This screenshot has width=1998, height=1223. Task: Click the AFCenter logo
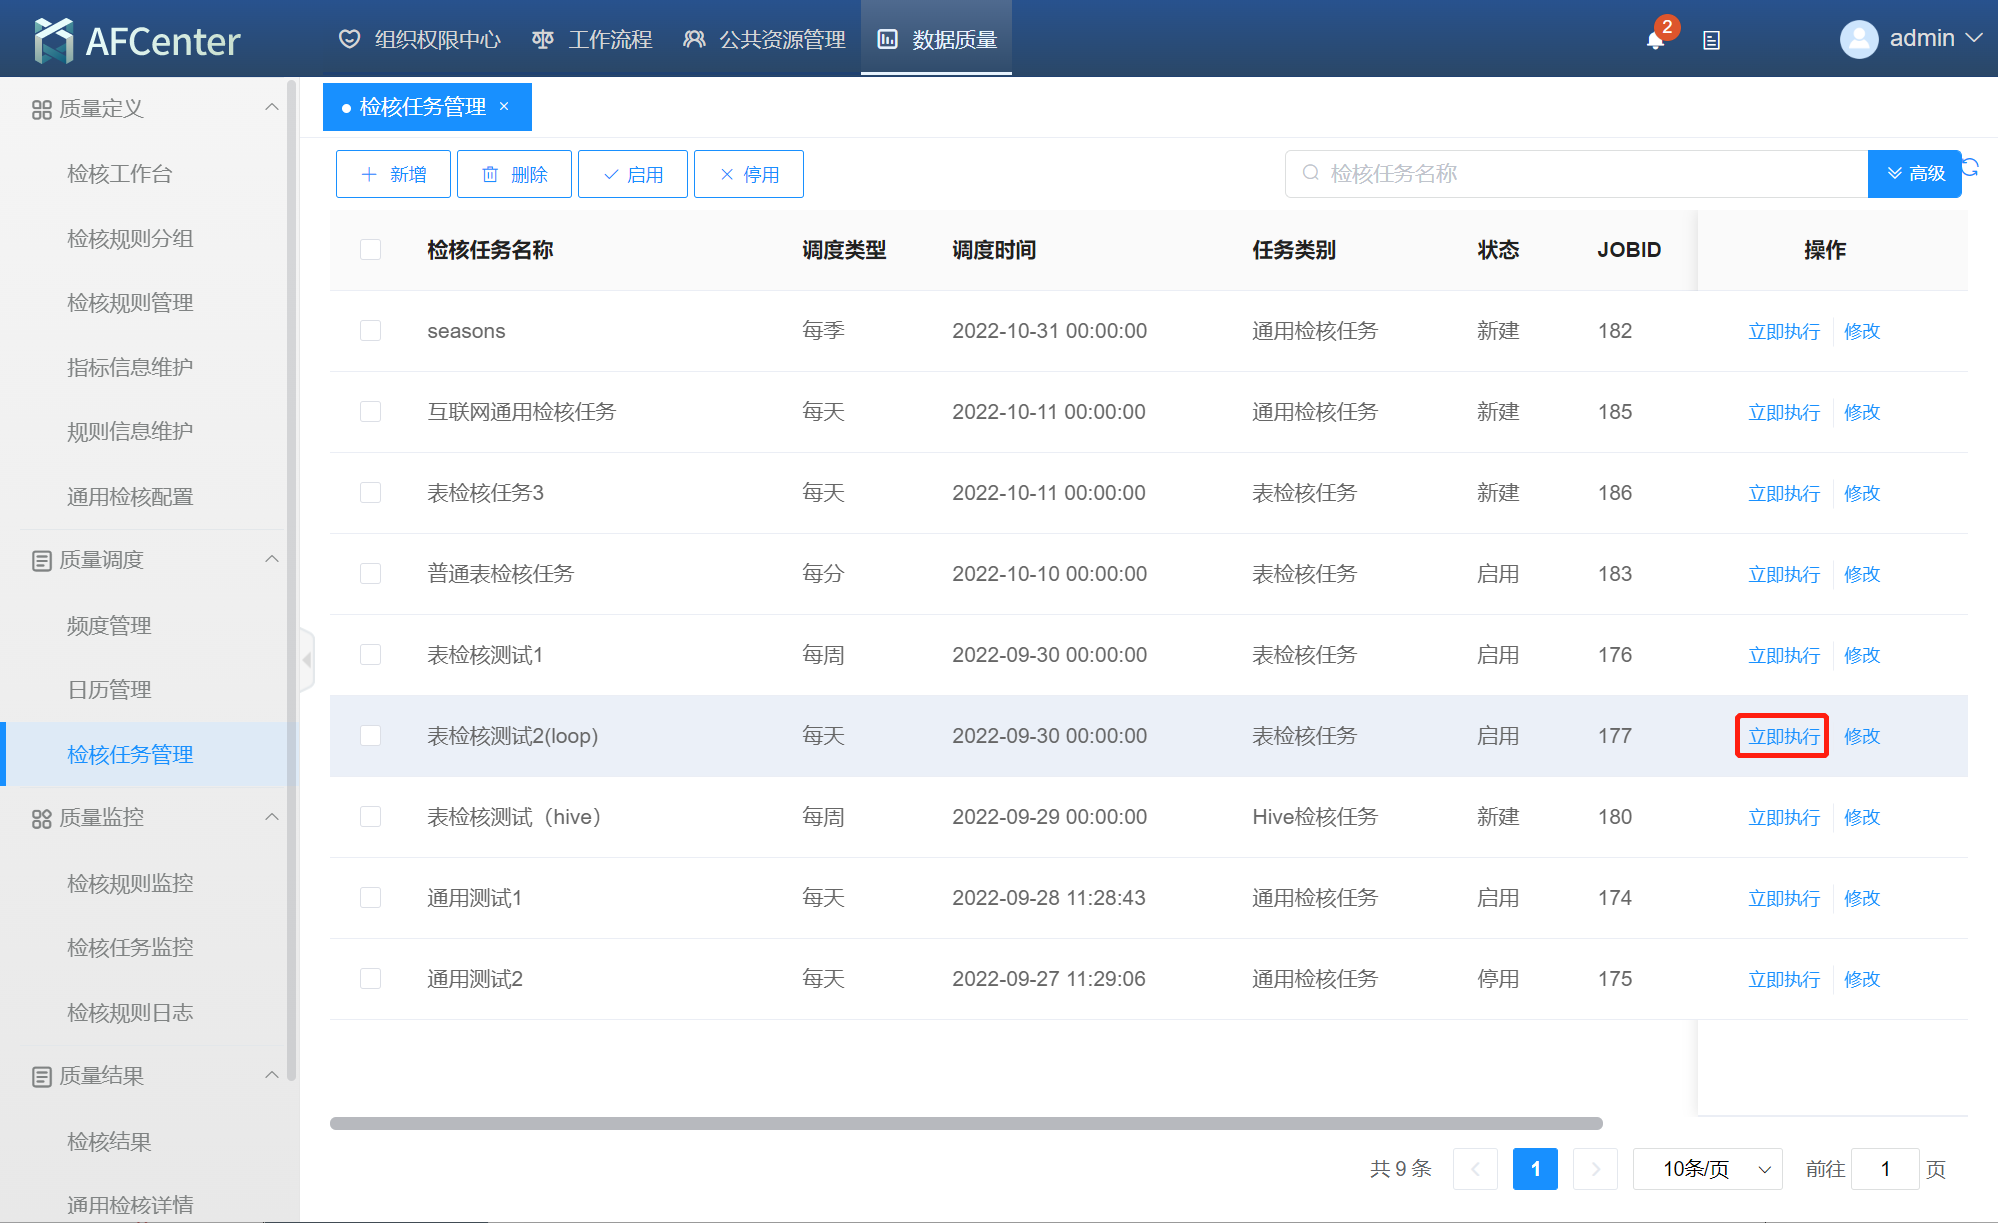click(137, 40)
